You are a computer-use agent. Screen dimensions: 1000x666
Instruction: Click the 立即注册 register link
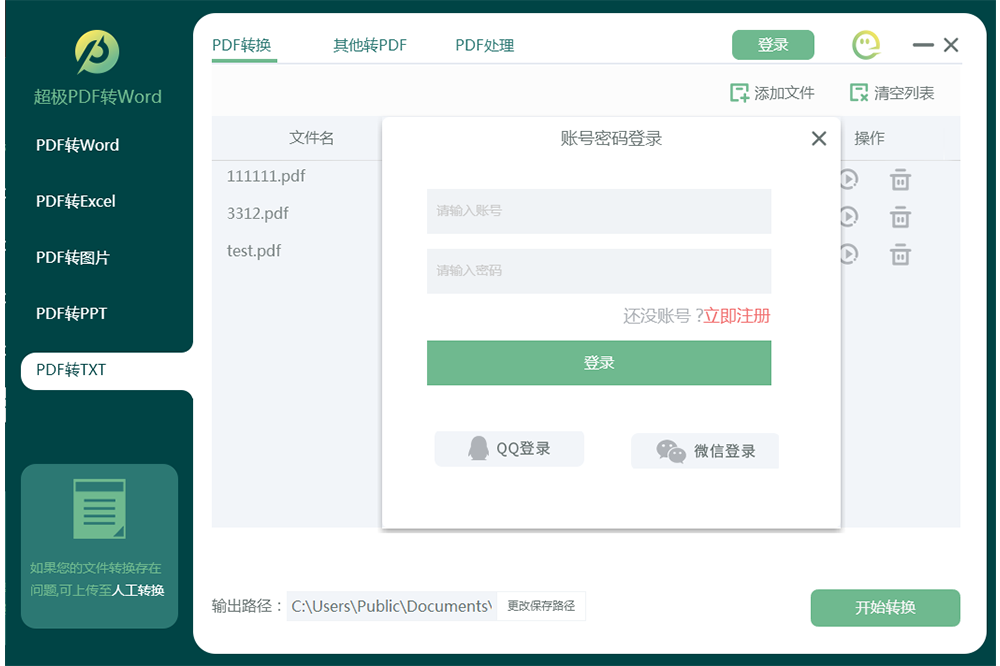pyautogui.click(x=737, y=316)
